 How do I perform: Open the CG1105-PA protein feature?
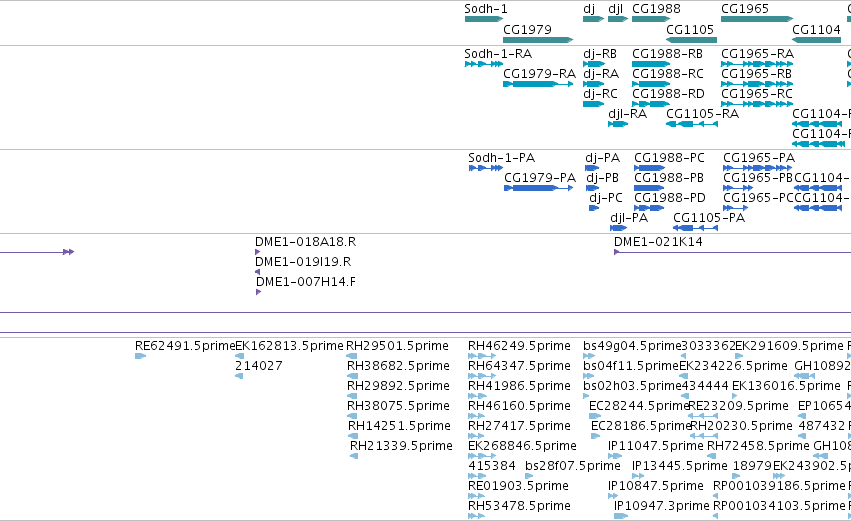click(695, 228)
